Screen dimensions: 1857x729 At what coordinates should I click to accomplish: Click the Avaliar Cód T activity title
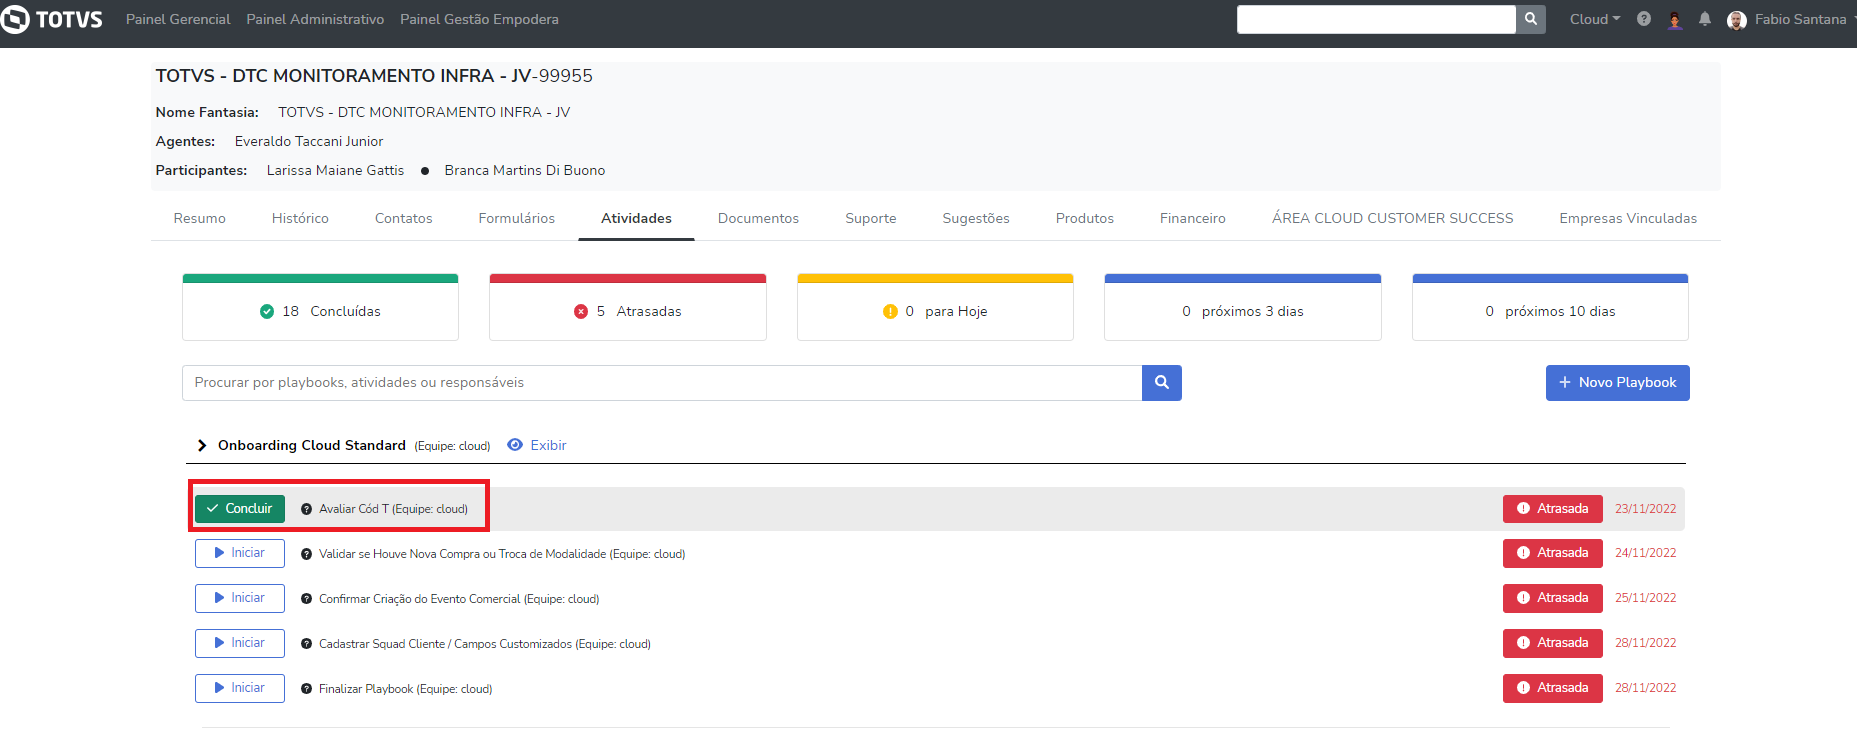pyautogui.click(x=393, y=509)
